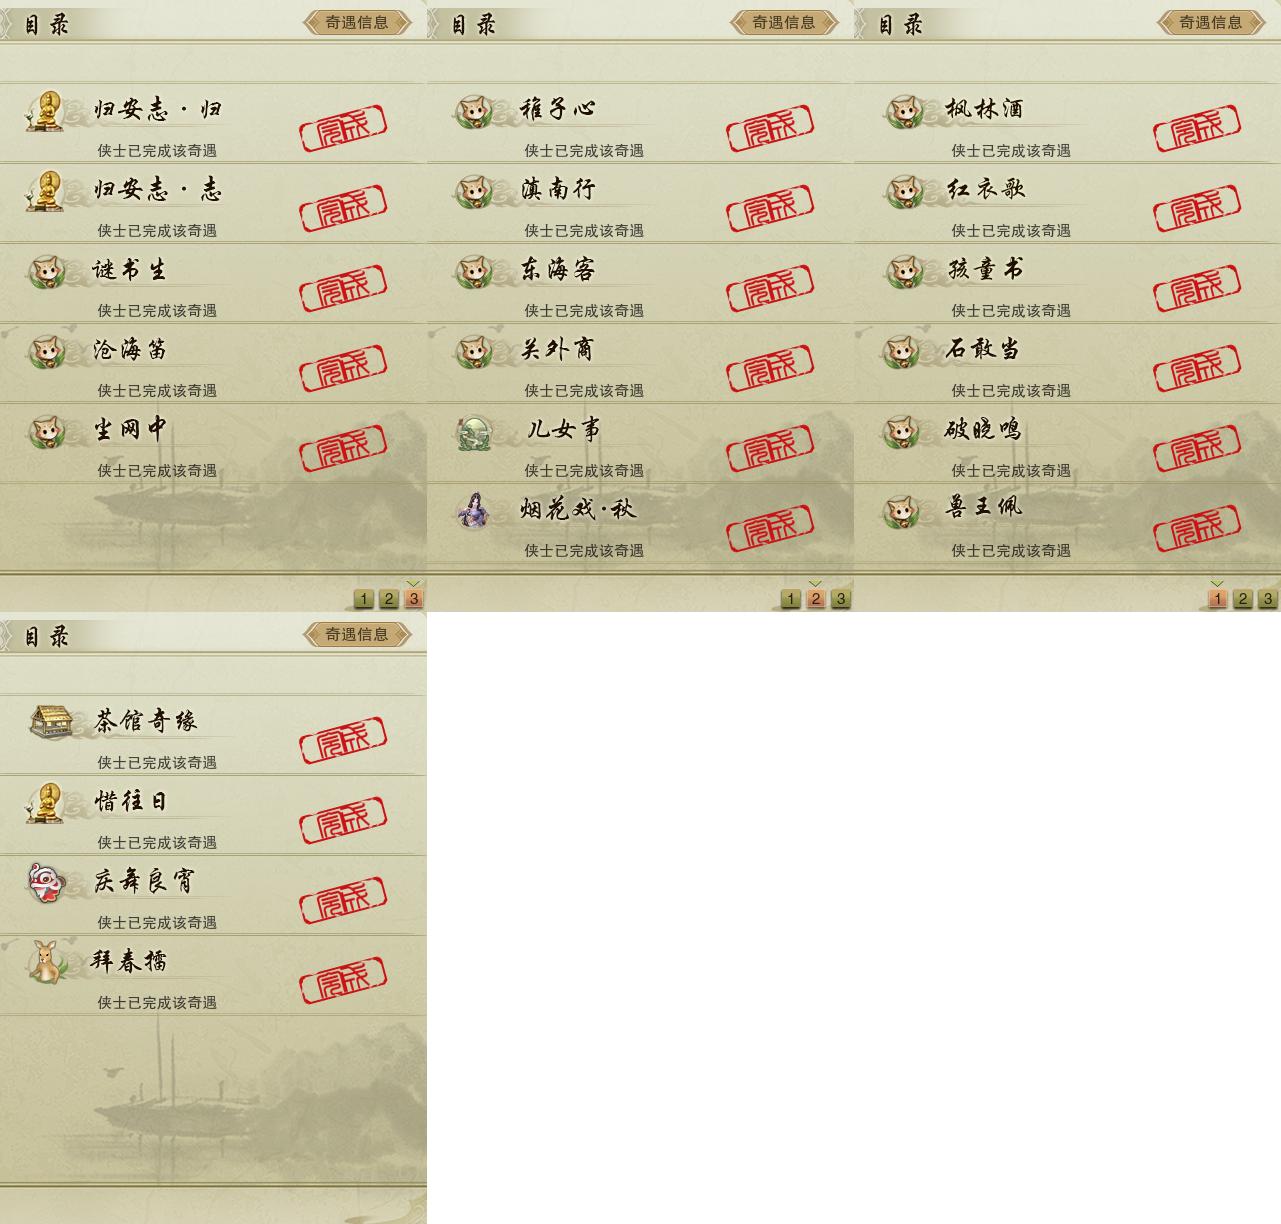Image resolution: width=1281 pixels, height=1224 pixels.
Task: Click the cat icon beside 谜书生
Action: point(47,270)
